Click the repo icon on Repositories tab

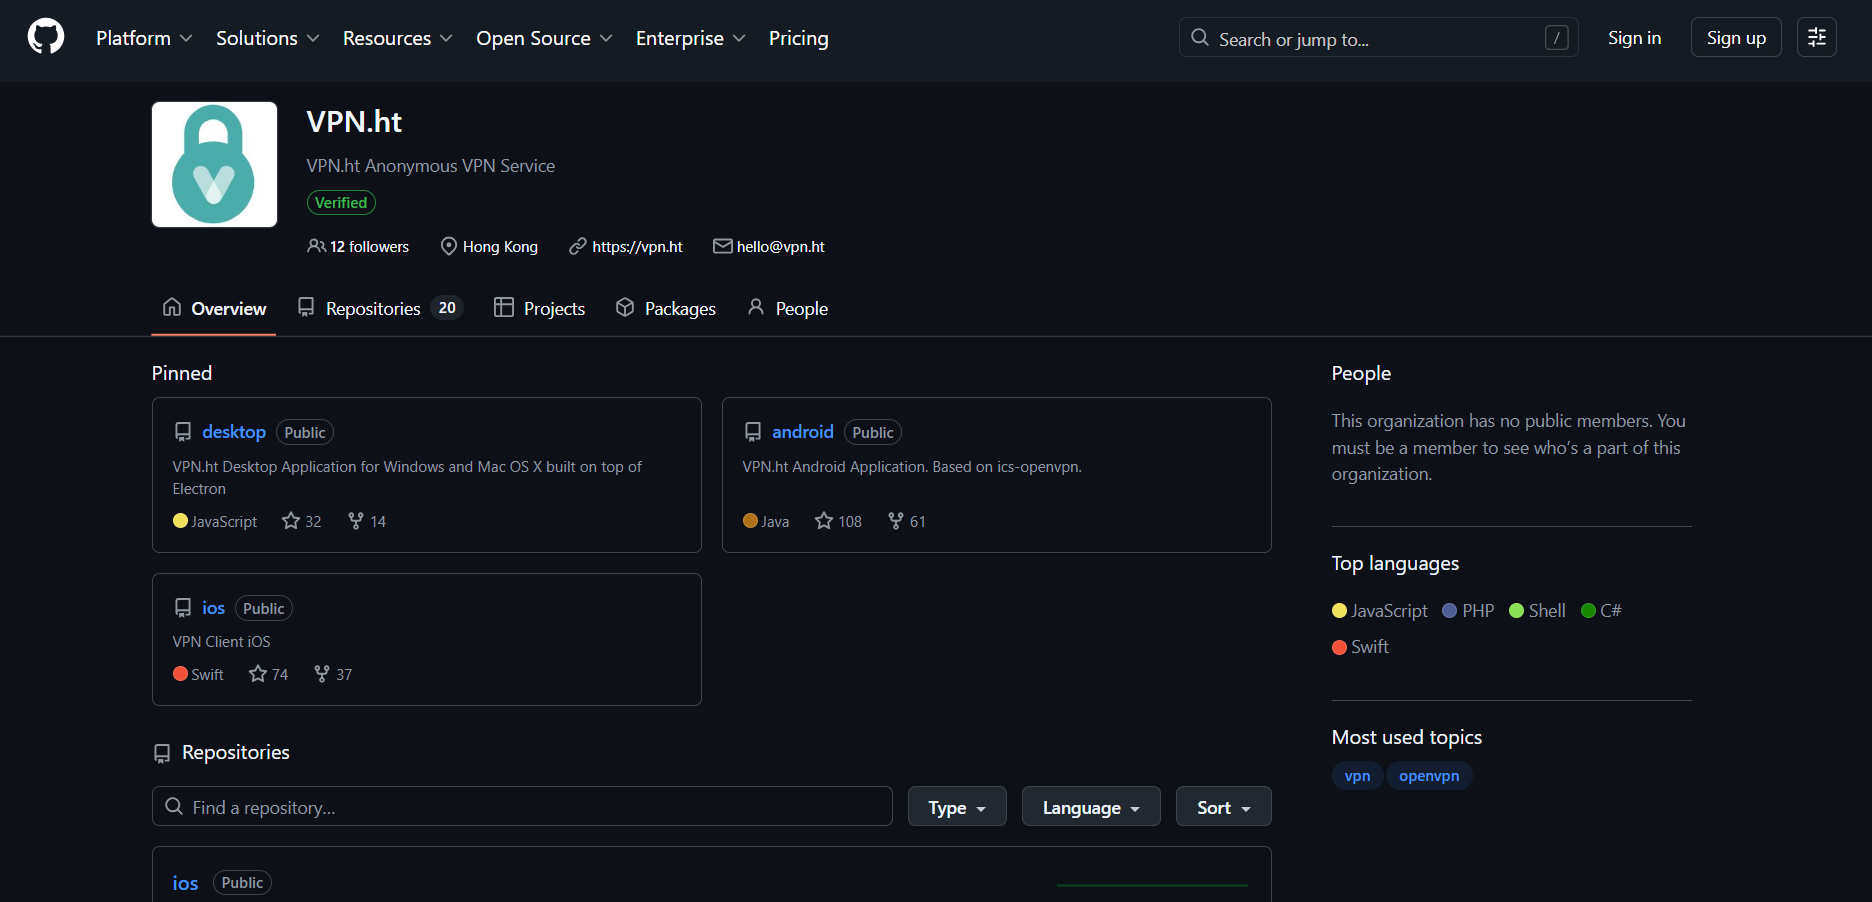[306, 307]
